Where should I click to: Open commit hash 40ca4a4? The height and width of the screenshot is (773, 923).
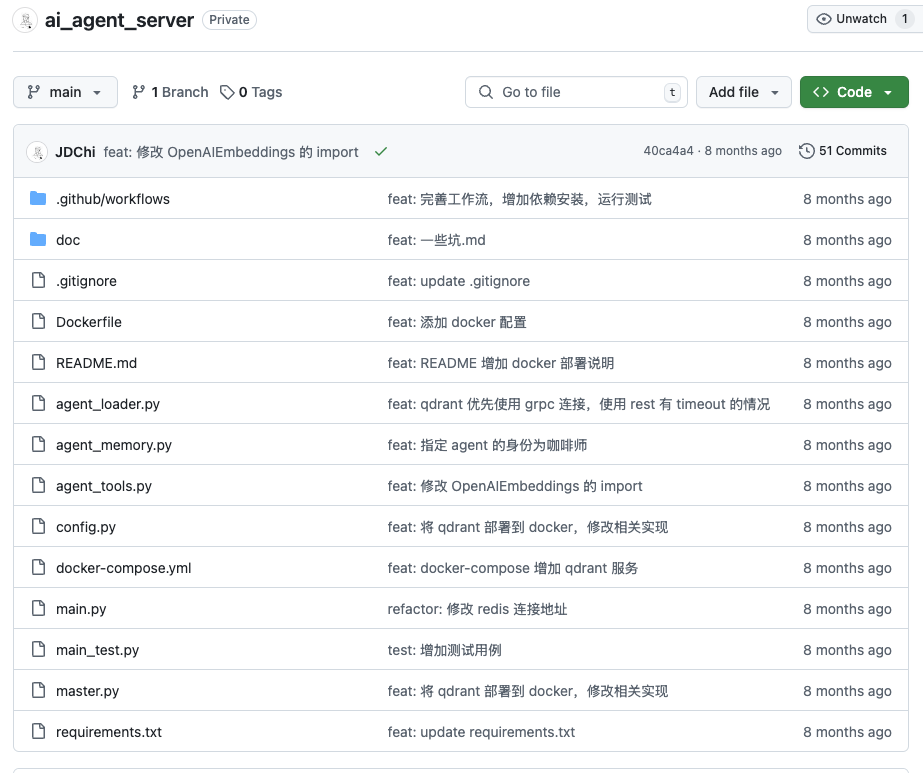click(x=668, y=151)
